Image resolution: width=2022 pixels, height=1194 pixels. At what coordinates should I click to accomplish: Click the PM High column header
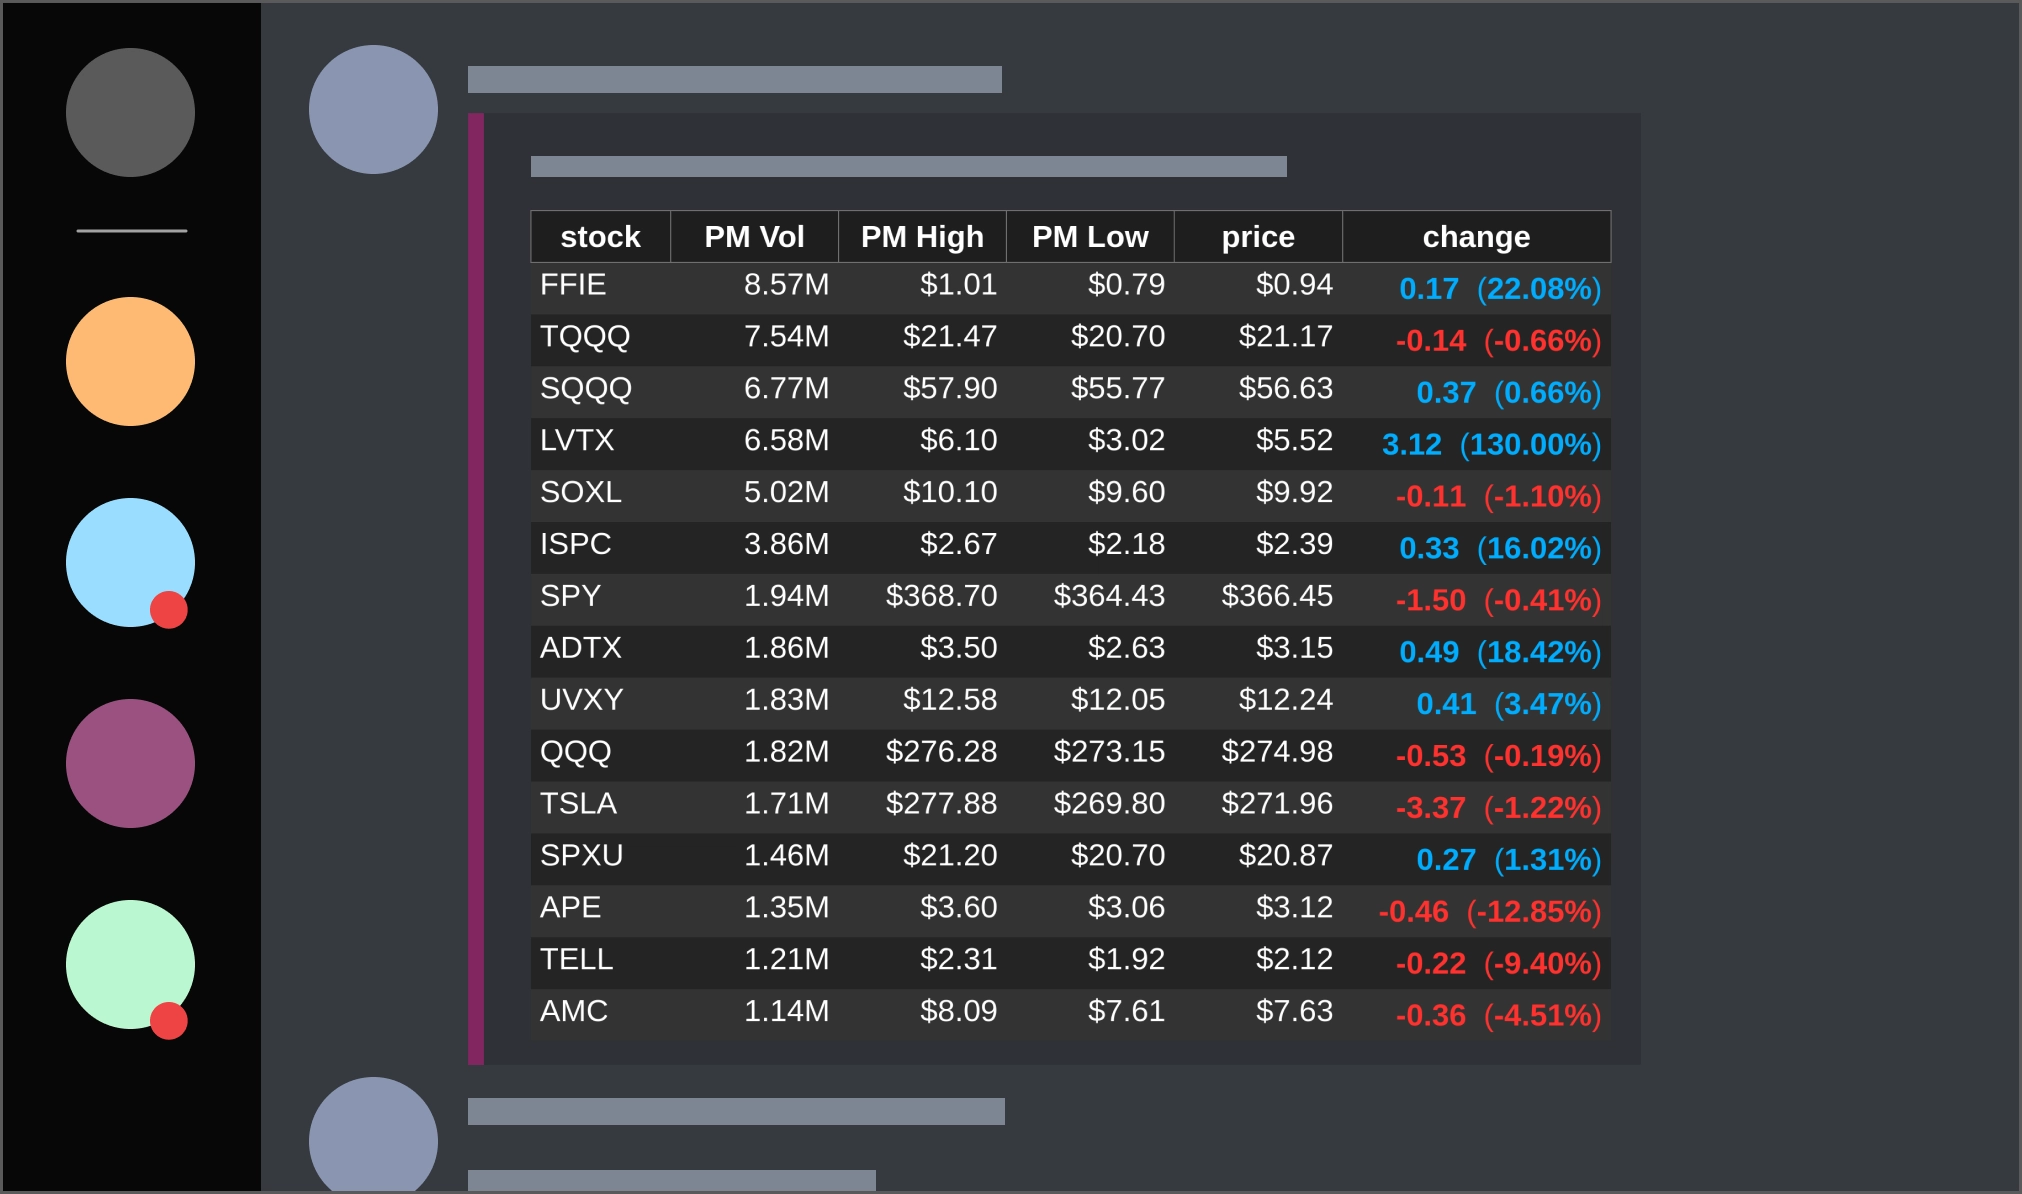[x=922, y=237]
